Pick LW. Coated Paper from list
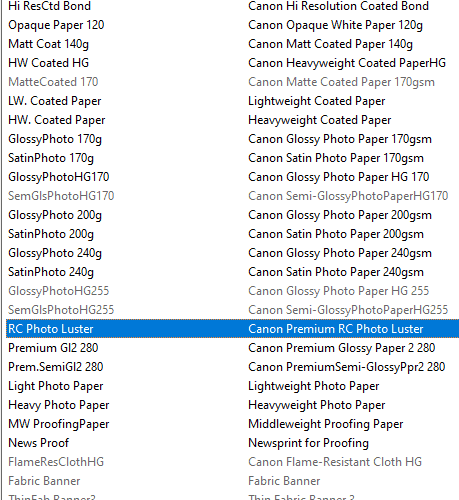459x500 pixels. point(232,101)
